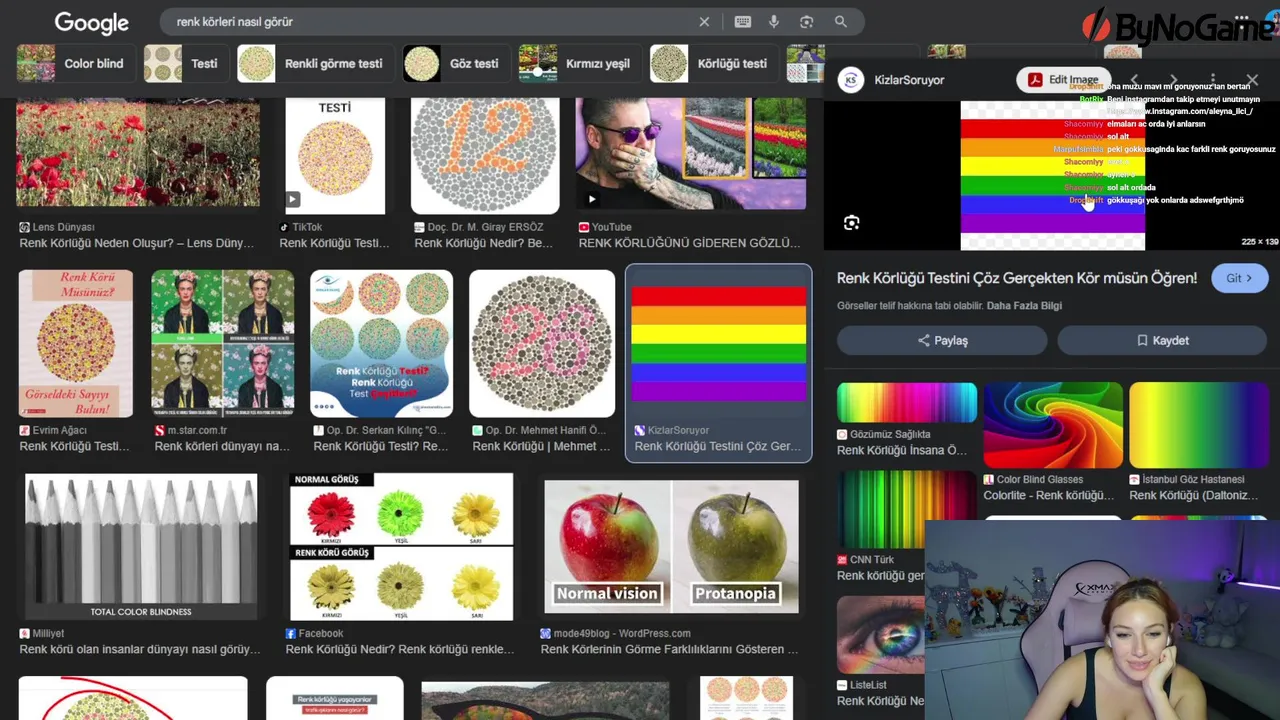Select the 'Testi' filter chip

tap(185, 63)
